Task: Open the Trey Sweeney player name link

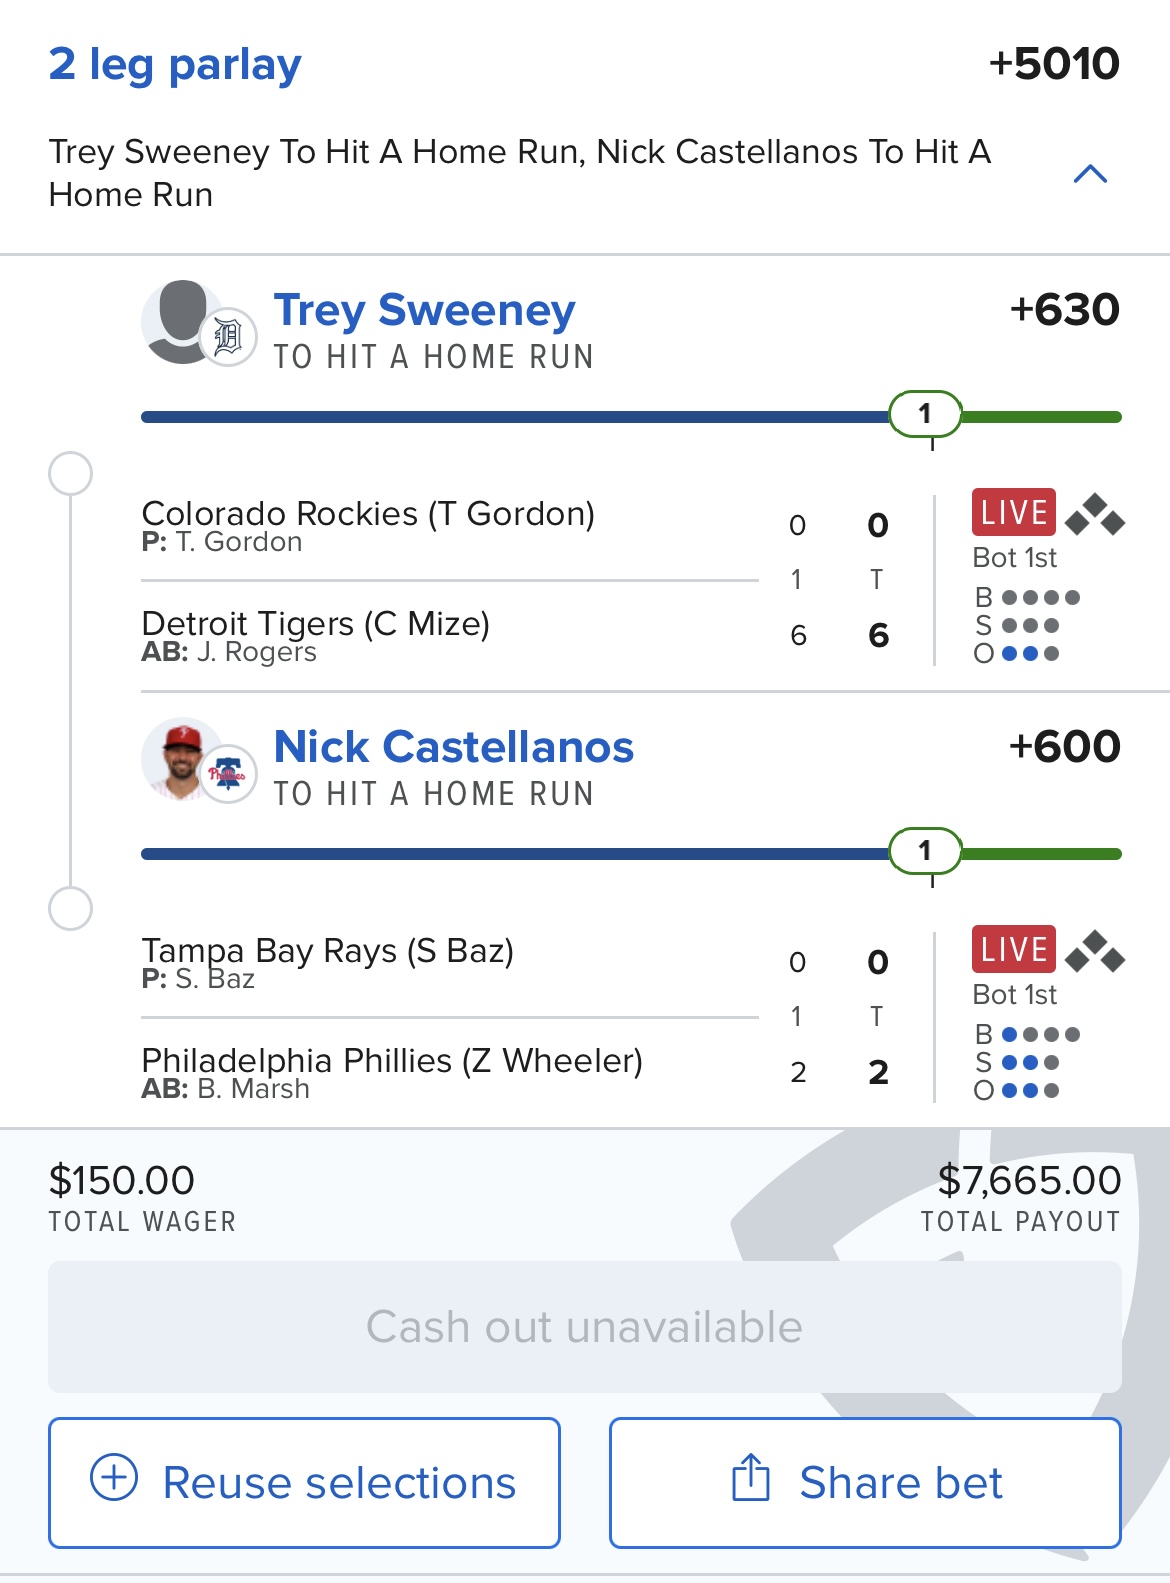Action: (424, 310)
